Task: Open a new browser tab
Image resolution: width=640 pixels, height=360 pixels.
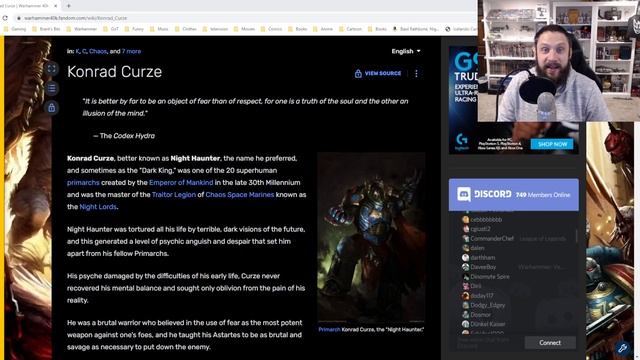Action: point(69,6)
